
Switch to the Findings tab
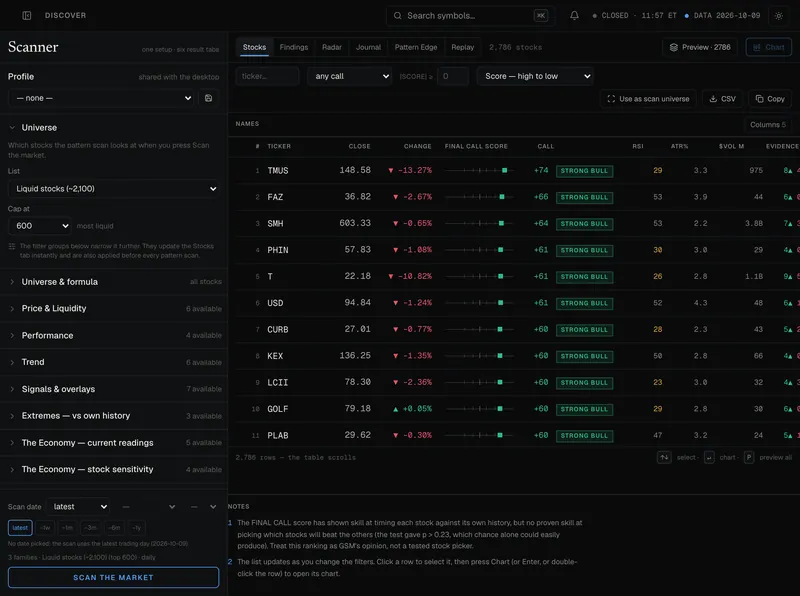[294, 47]
